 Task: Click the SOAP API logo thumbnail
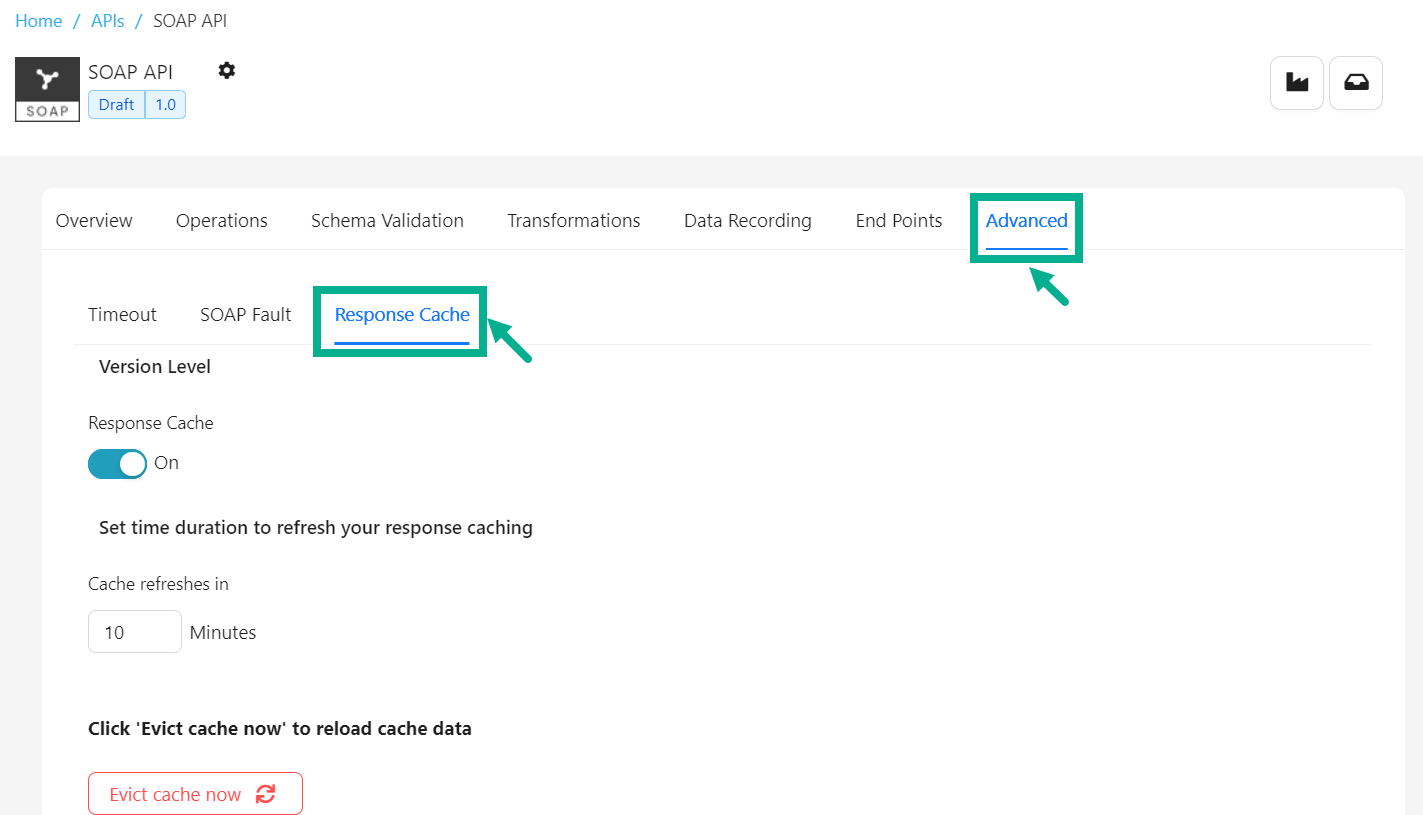pyautogui.click(x=47, y=89)
